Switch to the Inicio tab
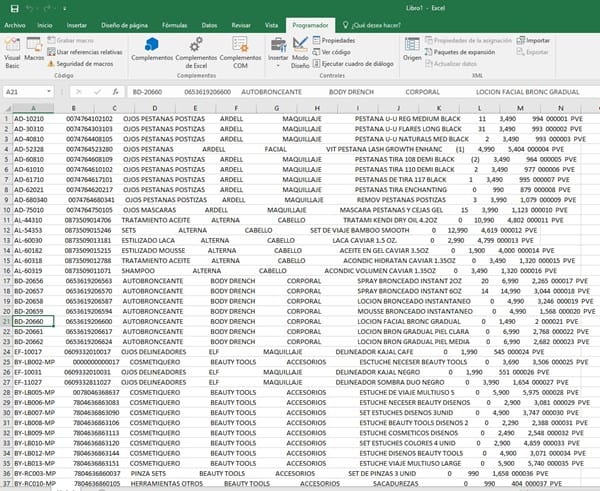Screen dimensions: 600x491 coord(45,25)
